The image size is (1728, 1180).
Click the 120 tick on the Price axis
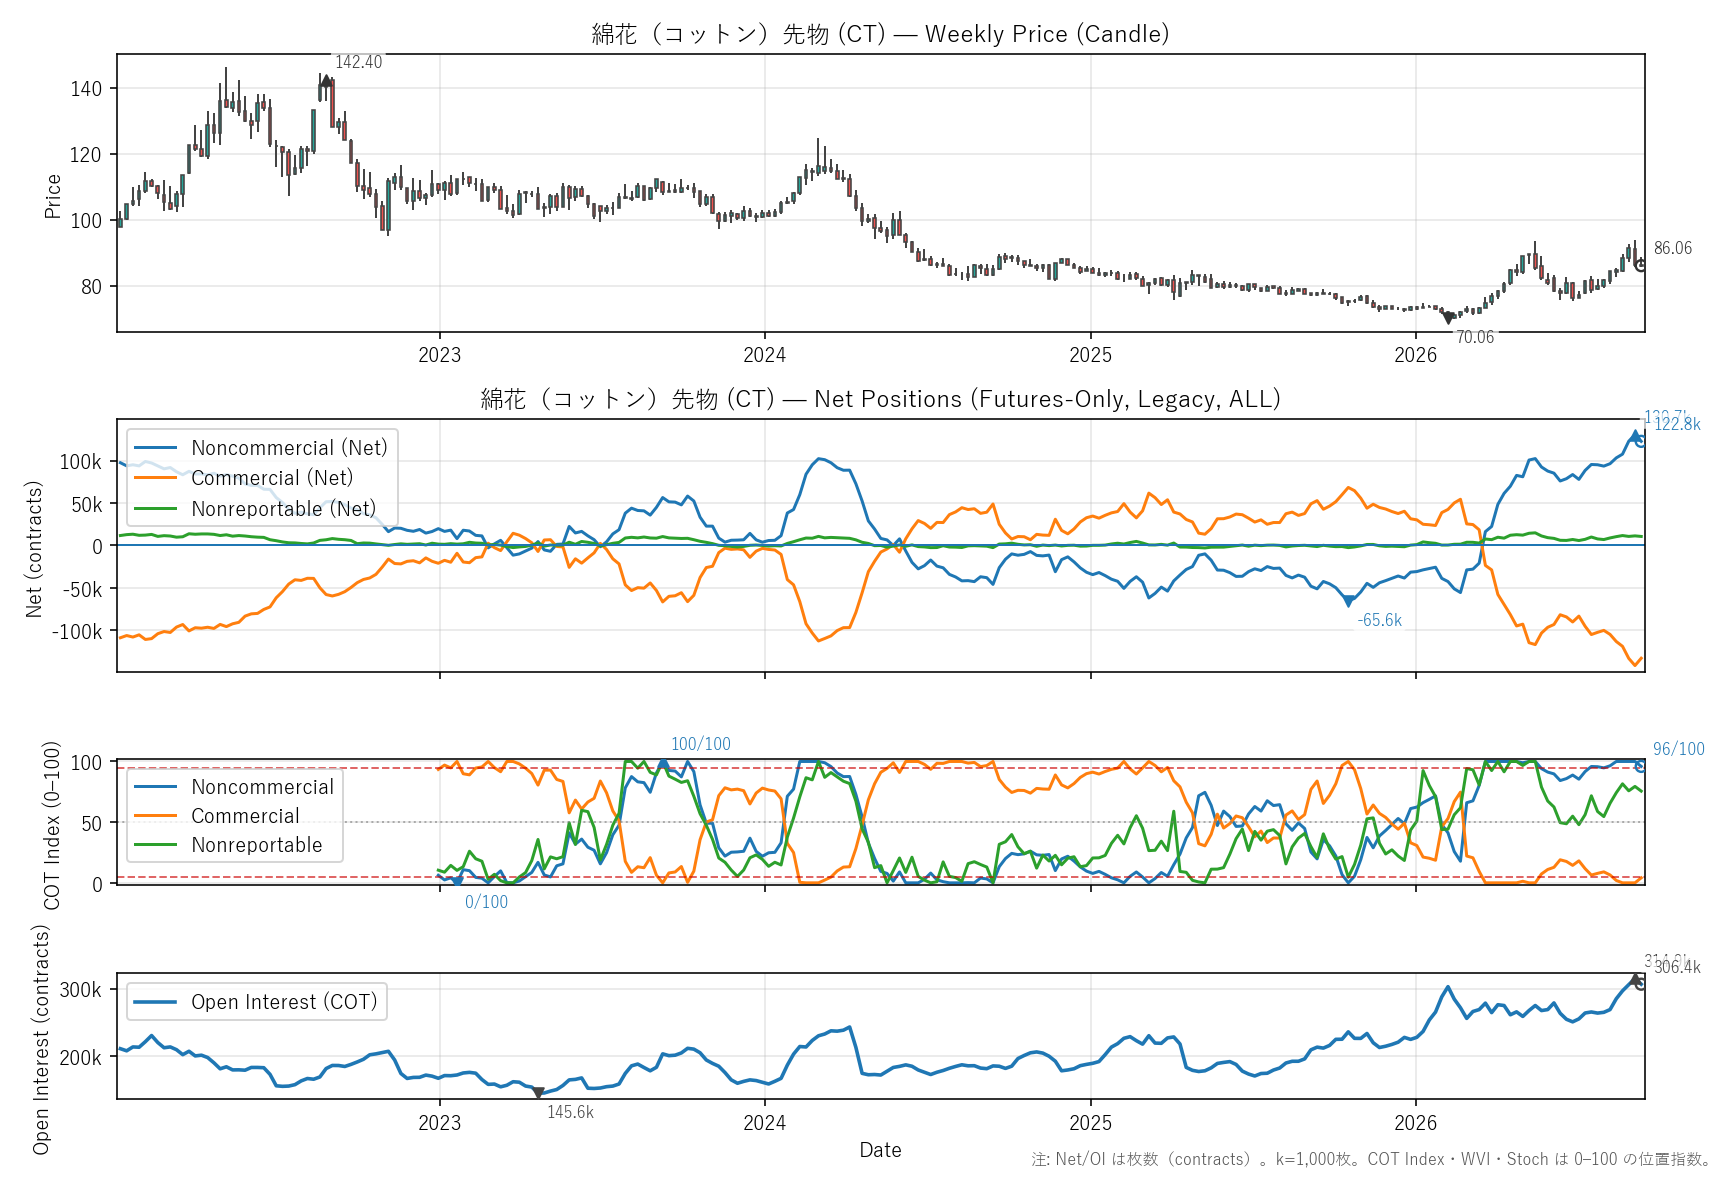pos(86,154)
